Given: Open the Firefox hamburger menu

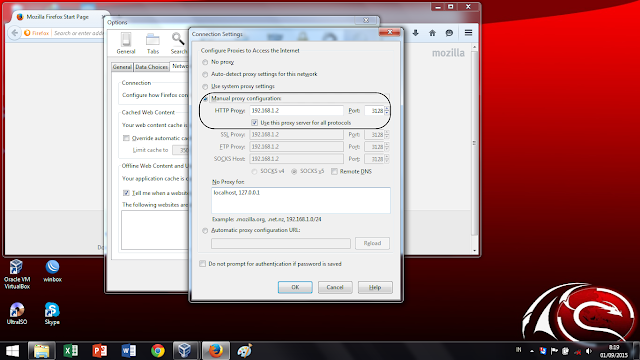Looking at the screenshot, I should pyautogui.click(x=468, y=33).
